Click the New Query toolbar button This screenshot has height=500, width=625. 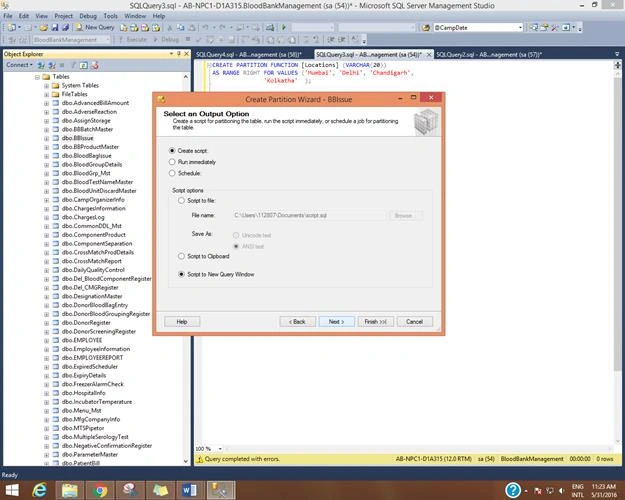coord(95,28)
